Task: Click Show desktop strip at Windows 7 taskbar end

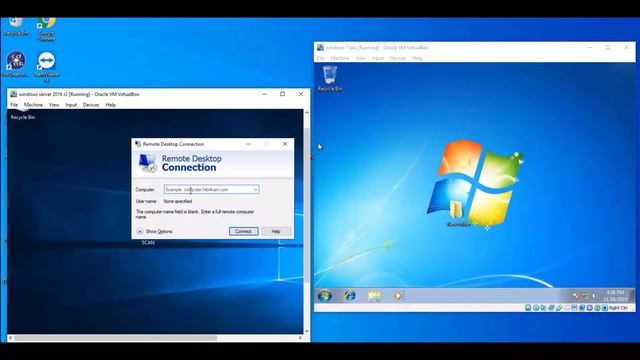Action: [632, 296]
